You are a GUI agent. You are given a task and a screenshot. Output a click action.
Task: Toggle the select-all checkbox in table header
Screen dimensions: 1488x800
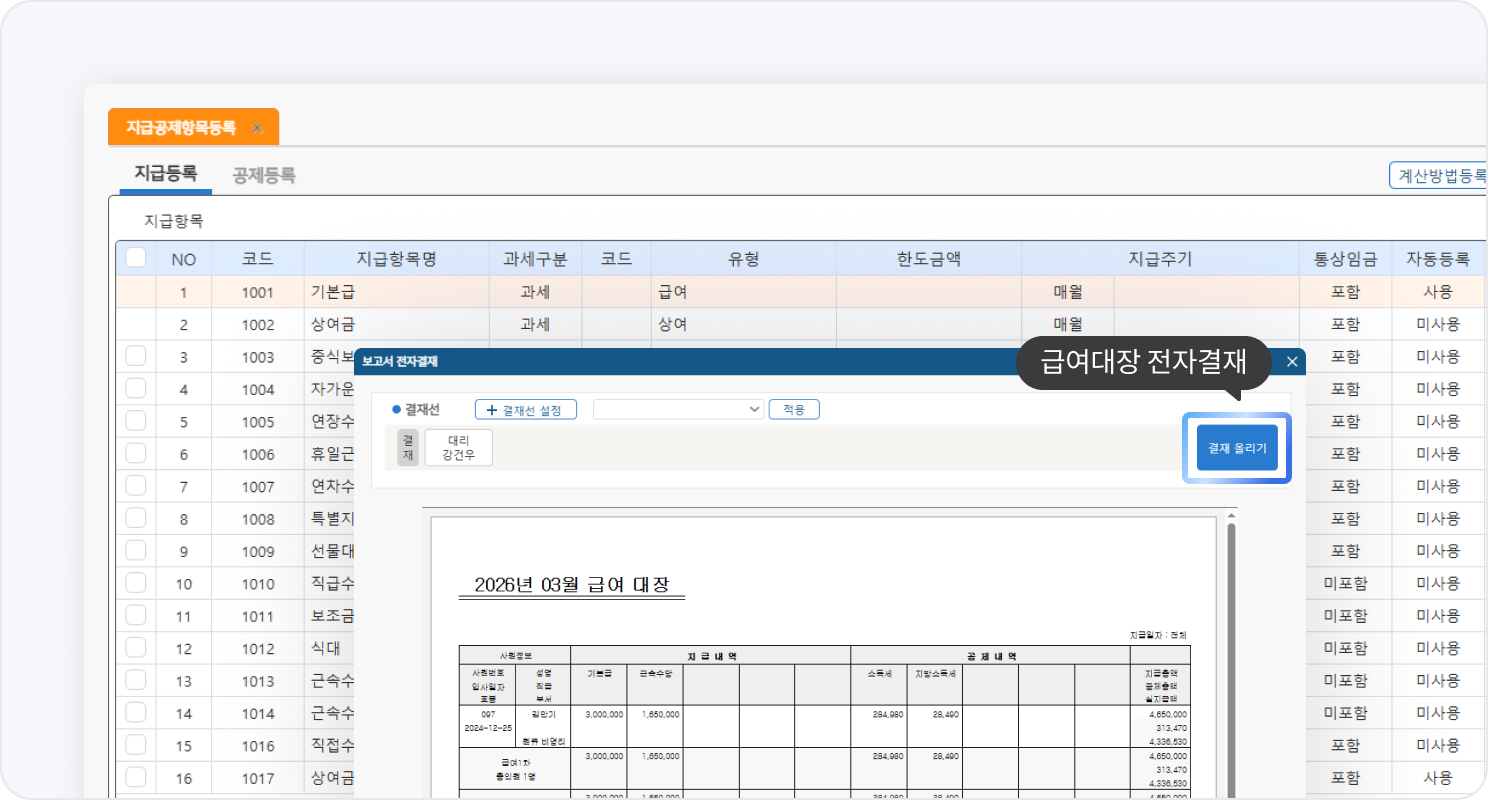pos(136,258)
